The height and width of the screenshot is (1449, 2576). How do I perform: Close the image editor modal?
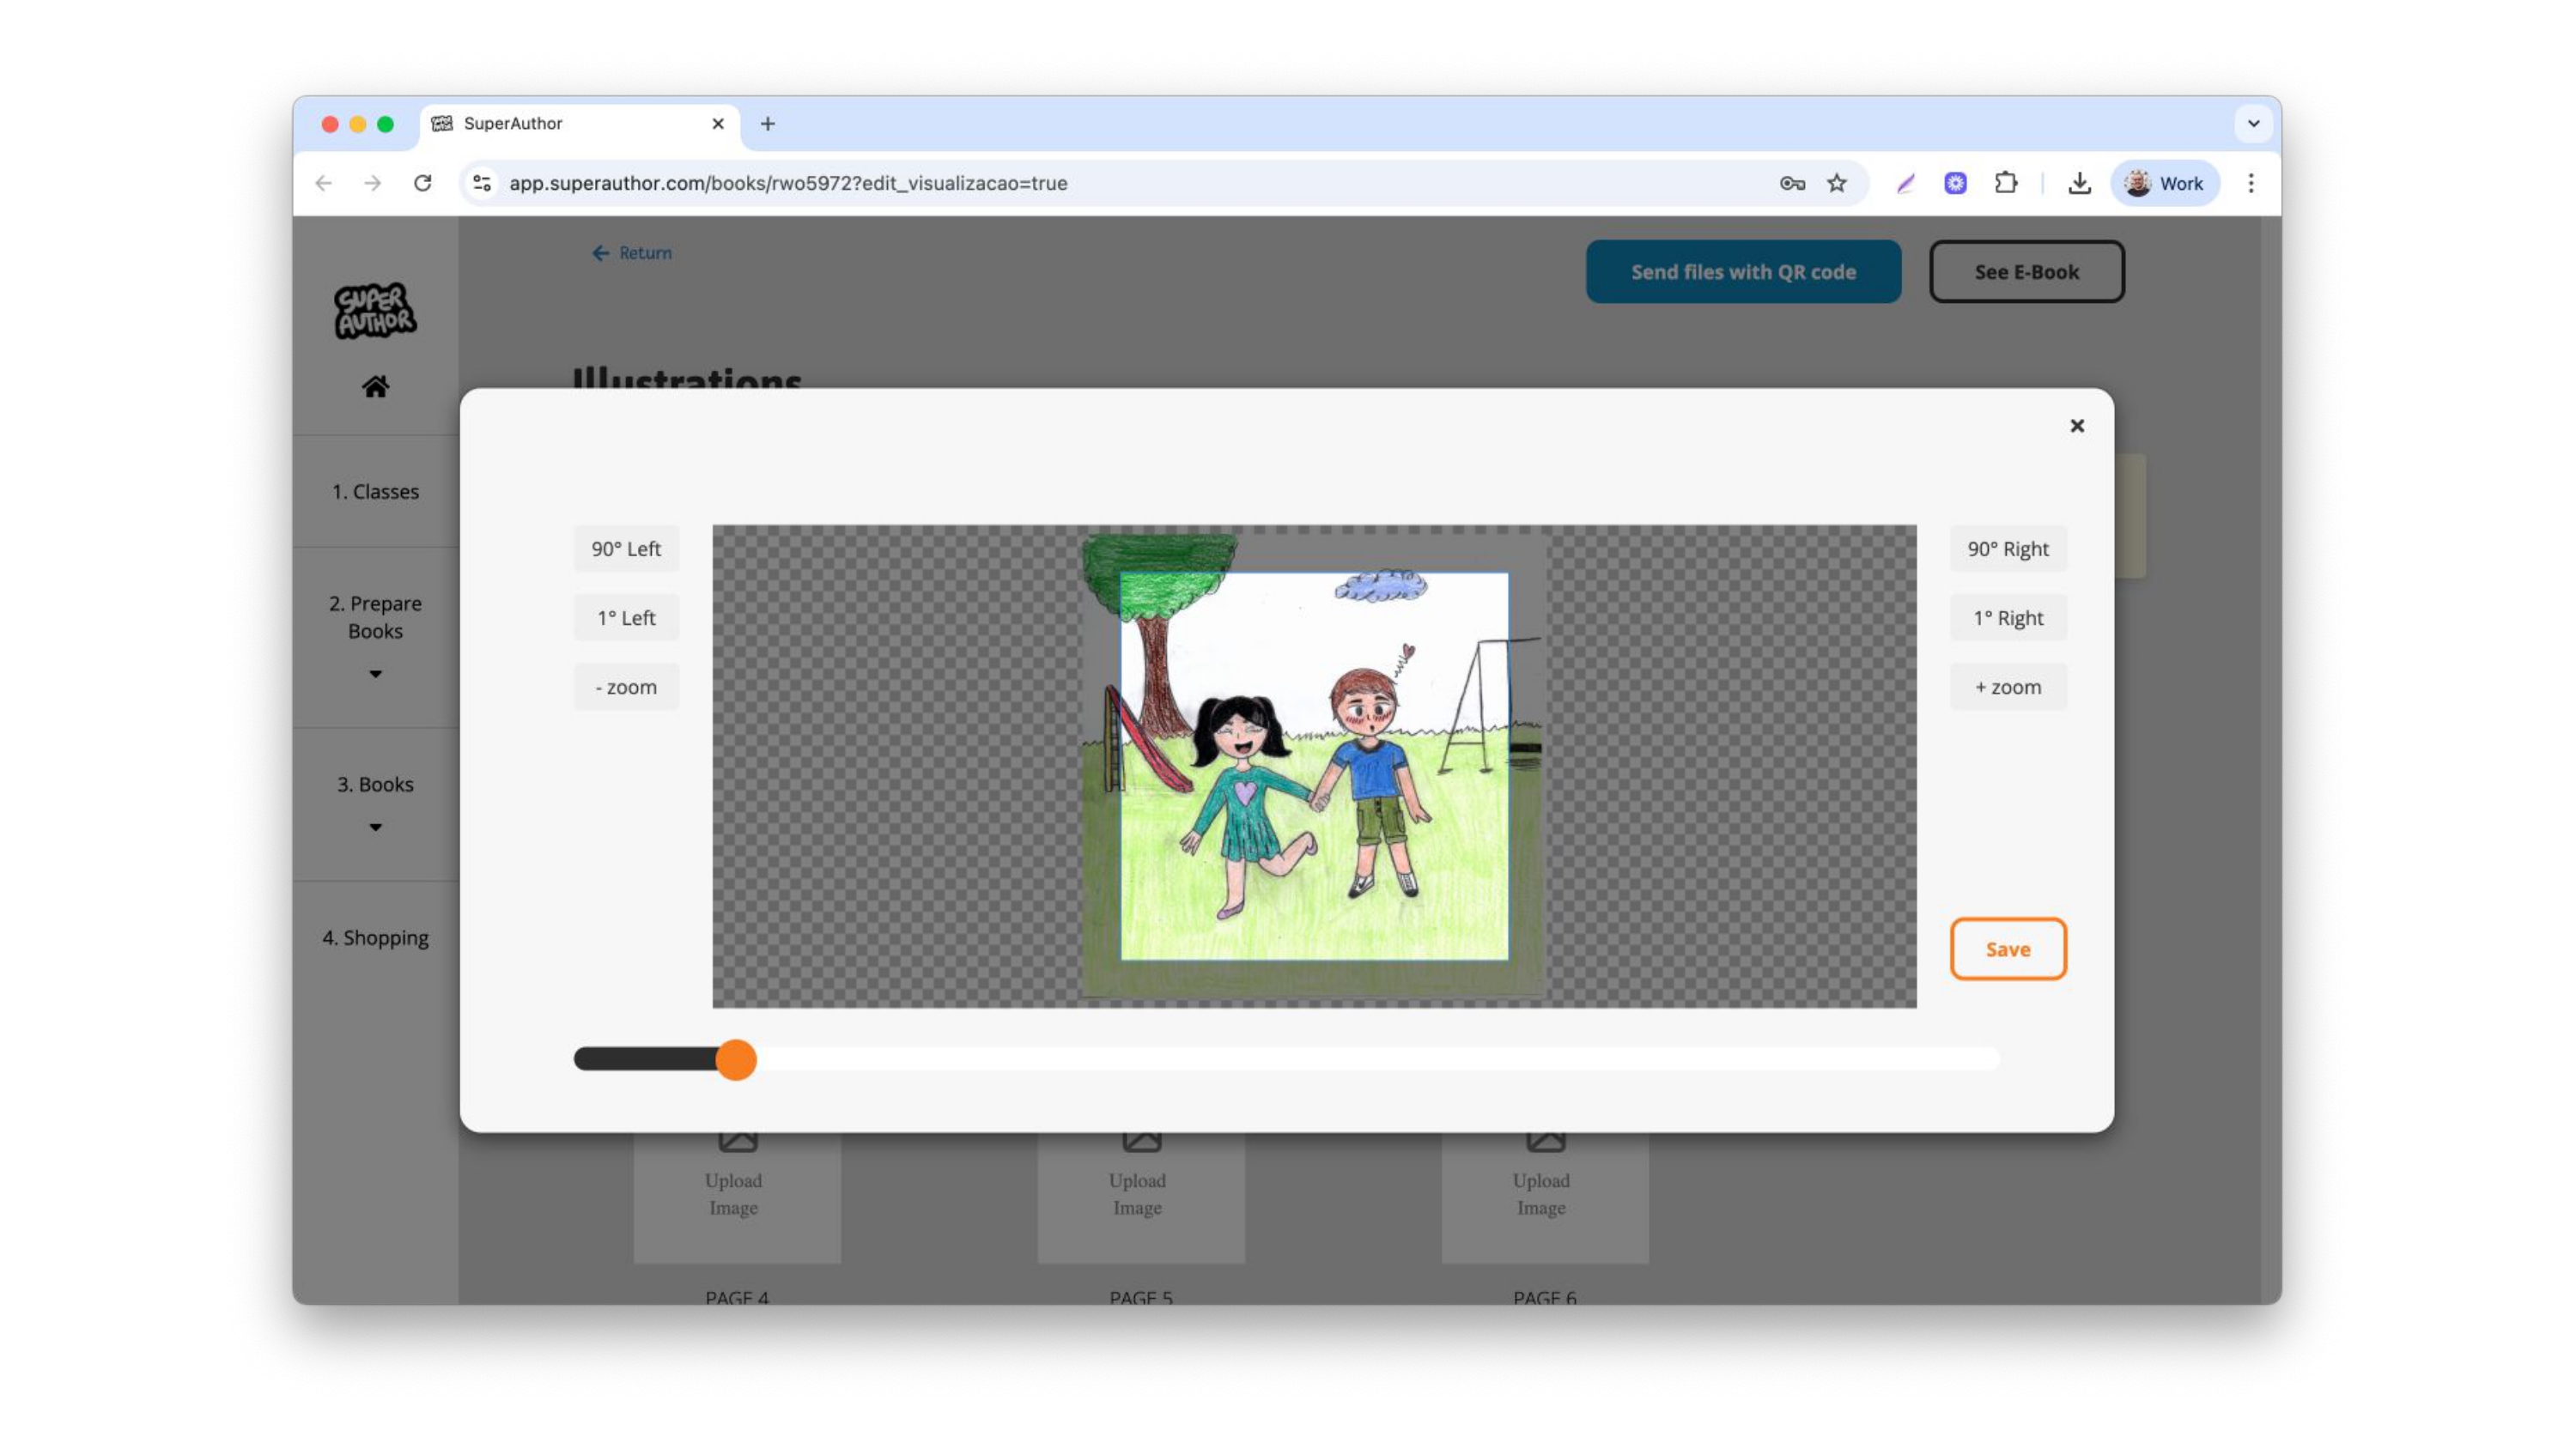point(2077,426)
